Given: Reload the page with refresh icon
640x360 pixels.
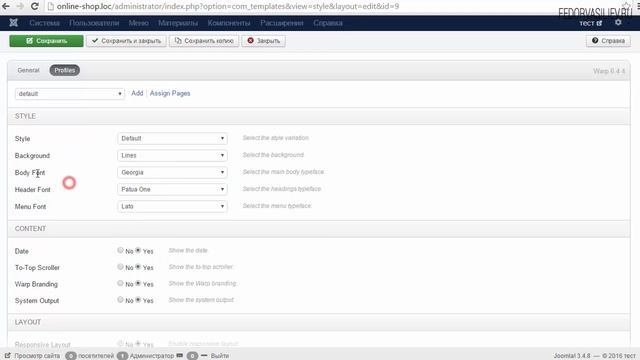Looking at the screenshot, I should tap(35, 6).
